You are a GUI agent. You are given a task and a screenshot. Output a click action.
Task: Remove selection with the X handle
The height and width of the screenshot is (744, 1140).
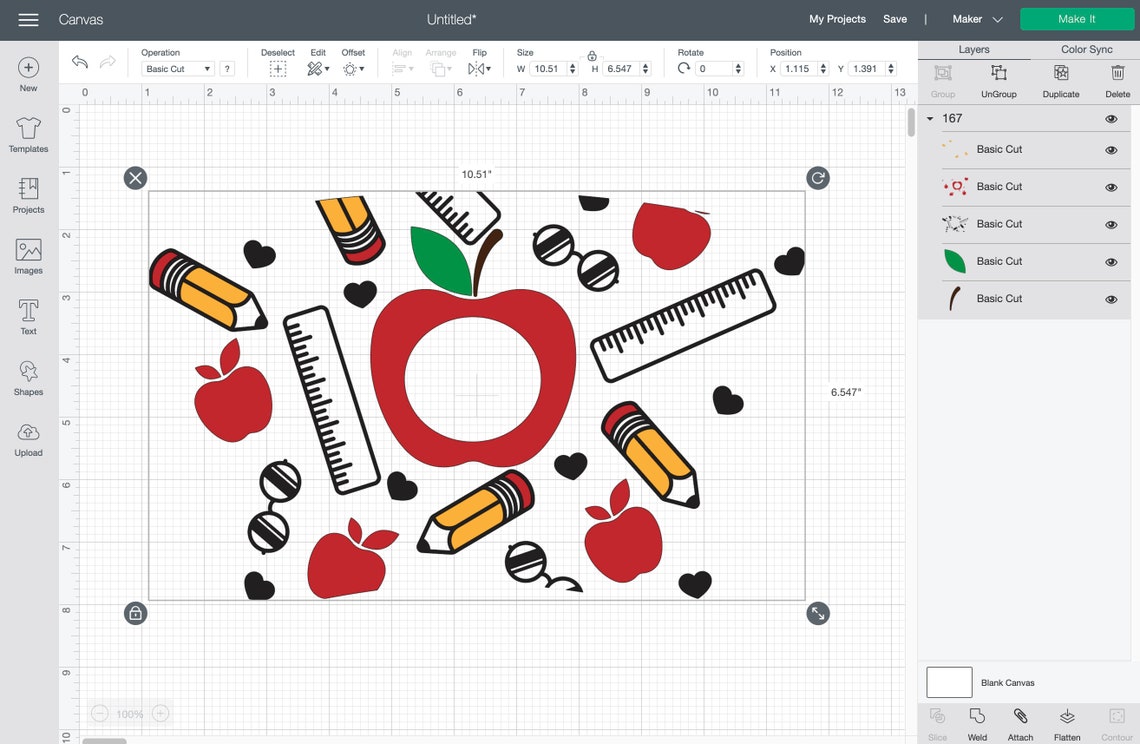coord(135,178)
